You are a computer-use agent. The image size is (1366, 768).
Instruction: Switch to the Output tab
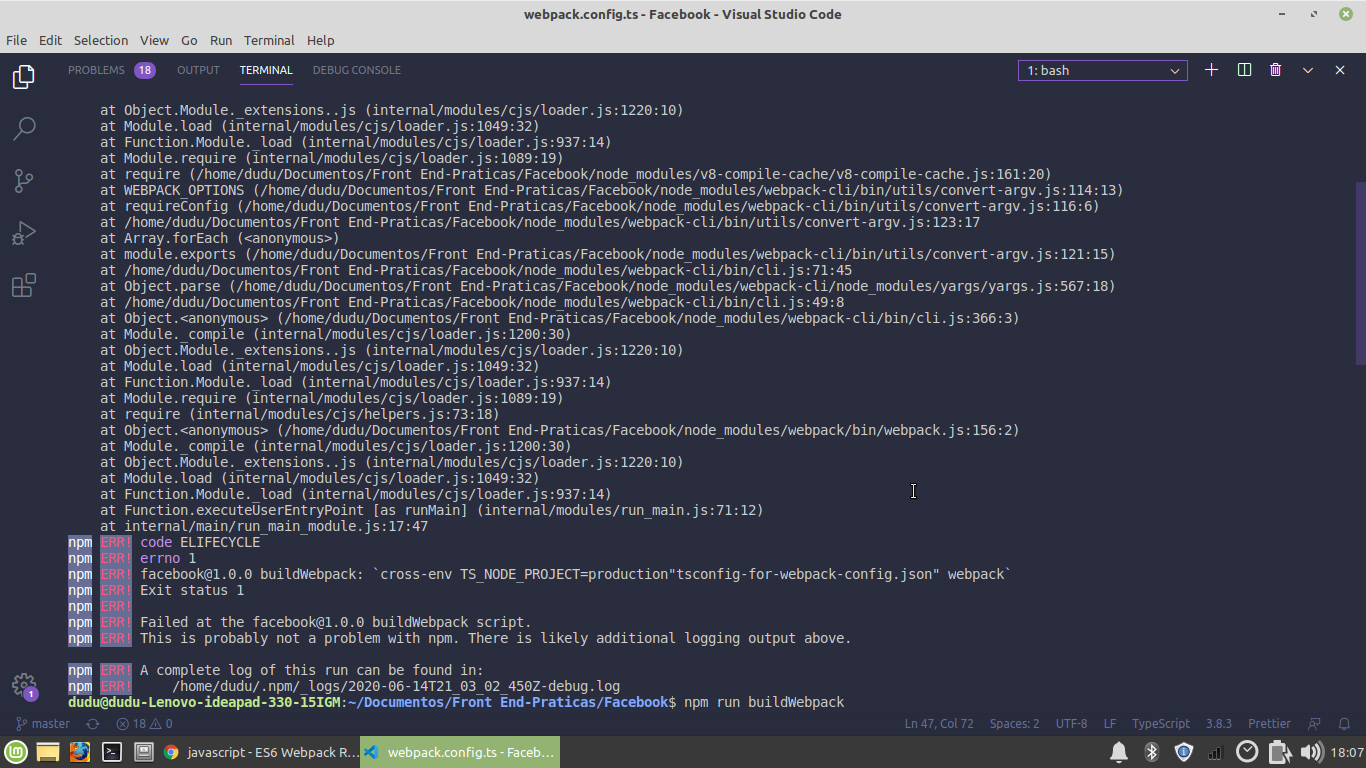click(198, 70)
